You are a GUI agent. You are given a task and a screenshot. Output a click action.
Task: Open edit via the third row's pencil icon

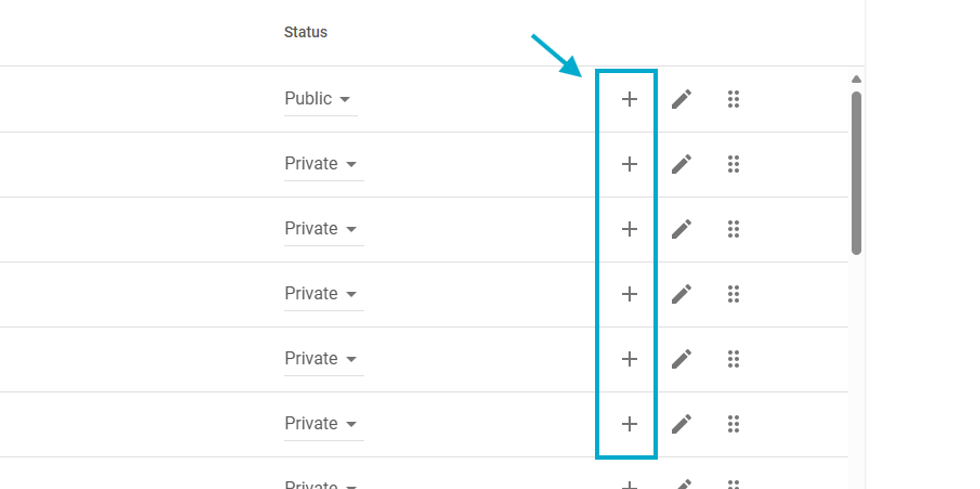[681, 229]
